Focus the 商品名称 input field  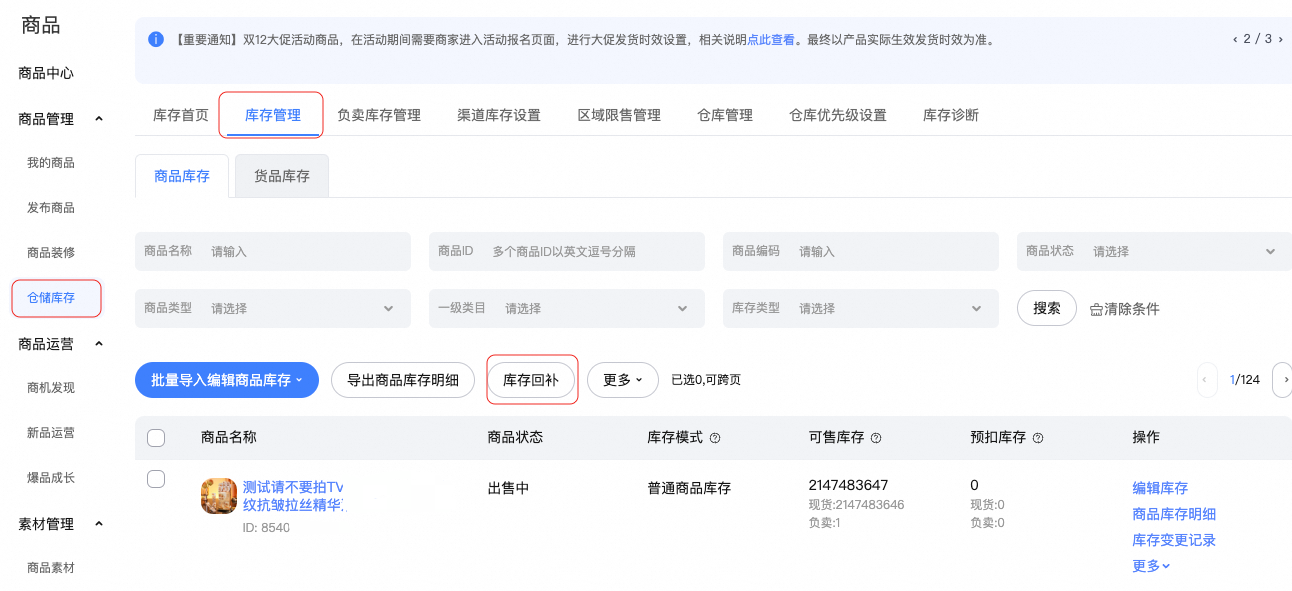click(273, 251)
